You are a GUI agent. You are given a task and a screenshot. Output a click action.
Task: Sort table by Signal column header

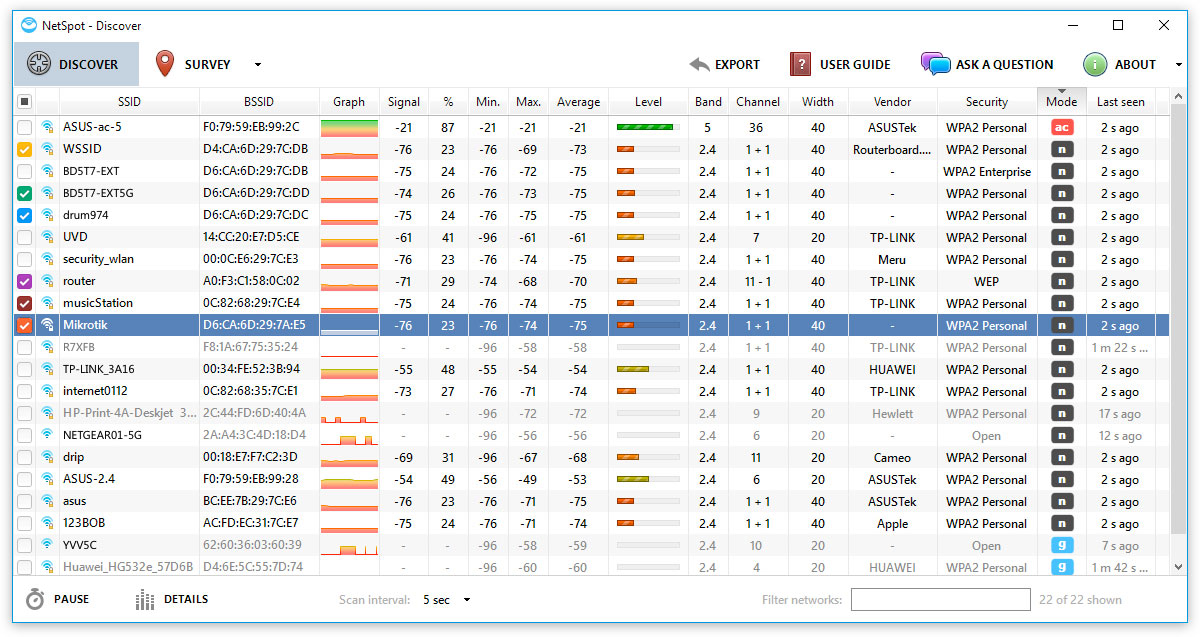(x=404, y=101)
